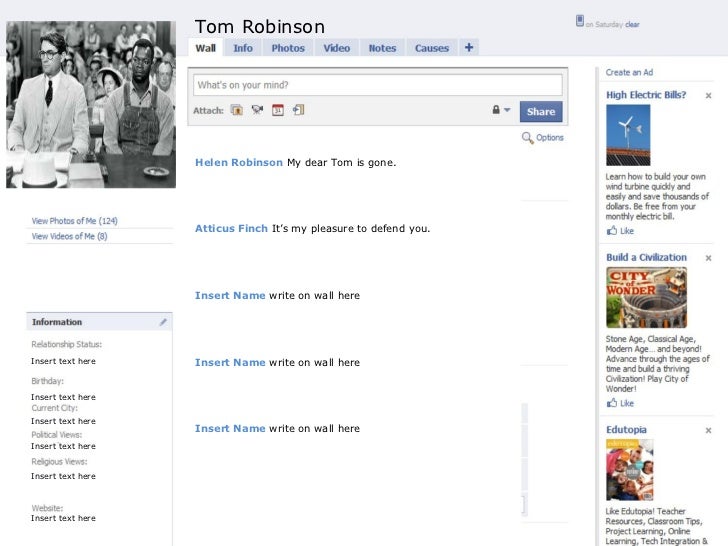The height and width of the screenshot is (546, 728).
Task: Click the What's on your mind field
Action: click(x=377, y=85)
